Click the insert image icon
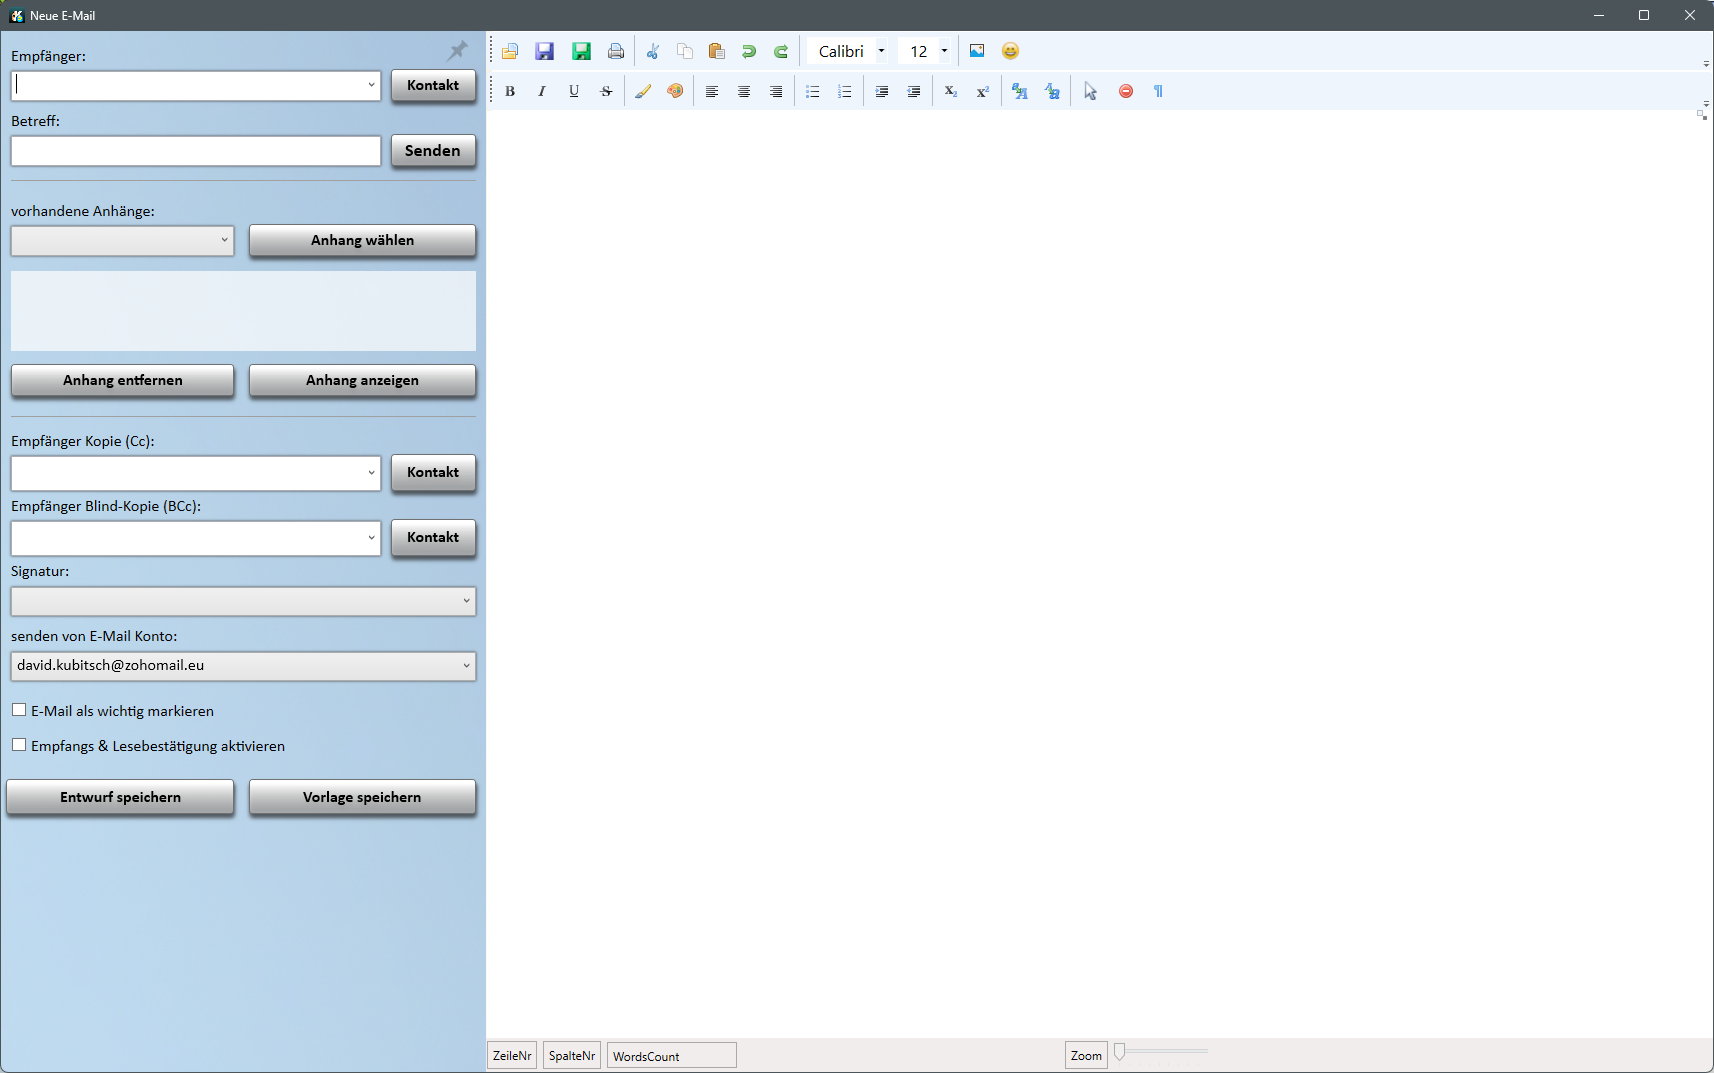Screen dimensions: 1714x1073 [977, 51]
